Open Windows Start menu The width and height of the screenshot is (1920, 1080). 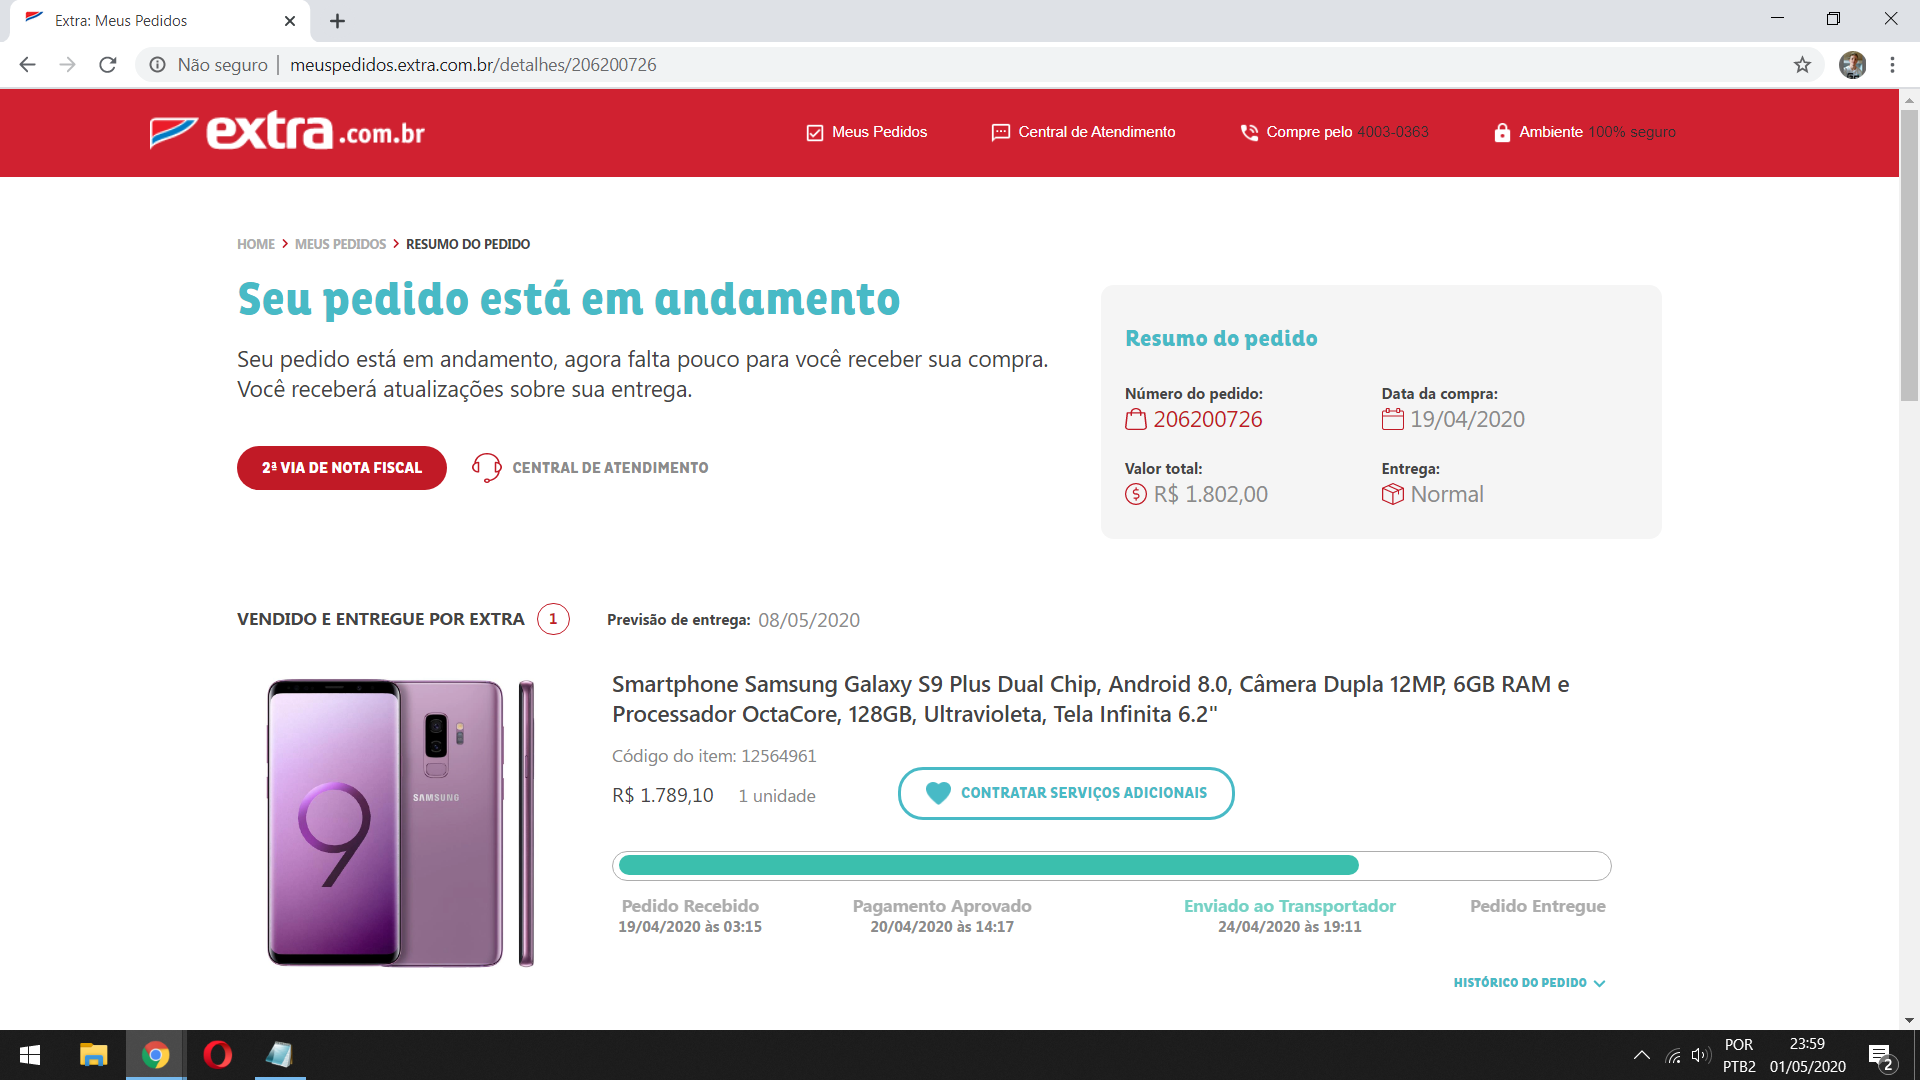point(30,1055)
